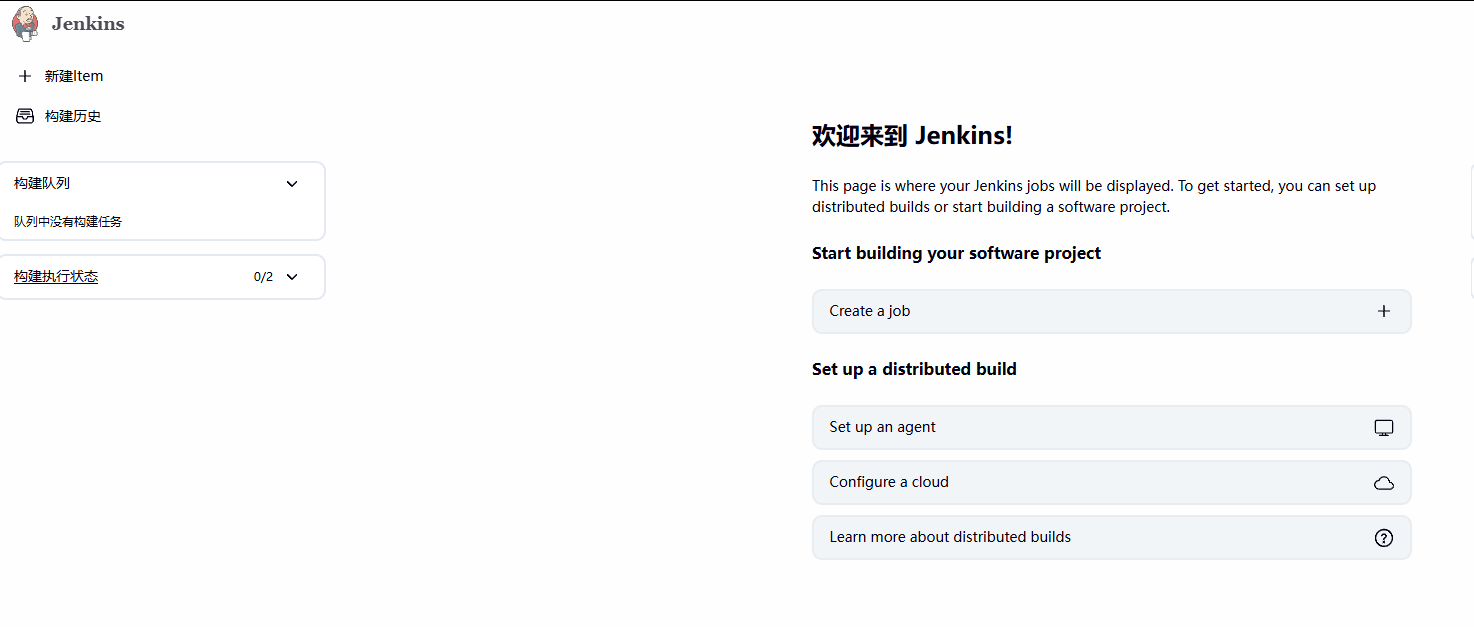Open the 新建Item menu entry
This screenshot has width=1474, height=627.
pyautogui.click(x=74, y=76)
